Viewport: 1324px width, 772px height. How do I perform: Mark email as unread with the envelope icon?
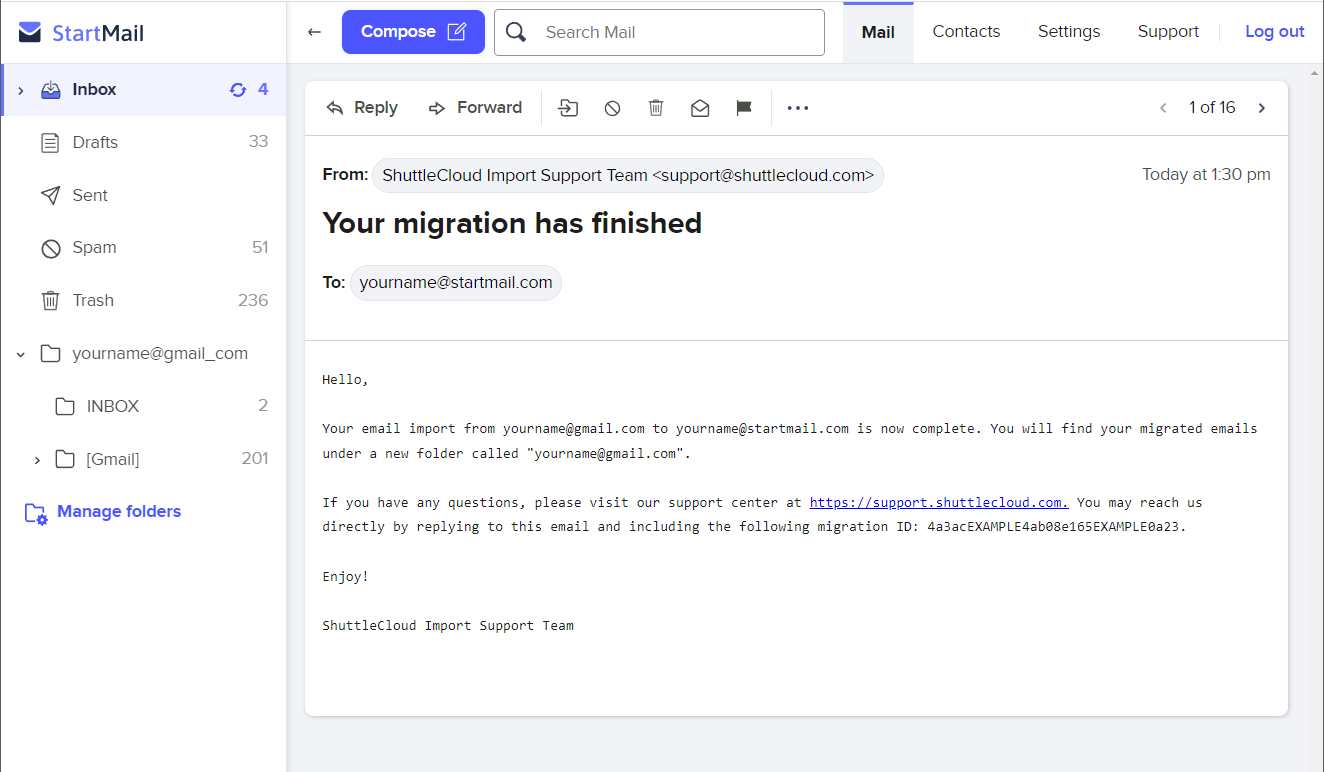pos(700,107)
